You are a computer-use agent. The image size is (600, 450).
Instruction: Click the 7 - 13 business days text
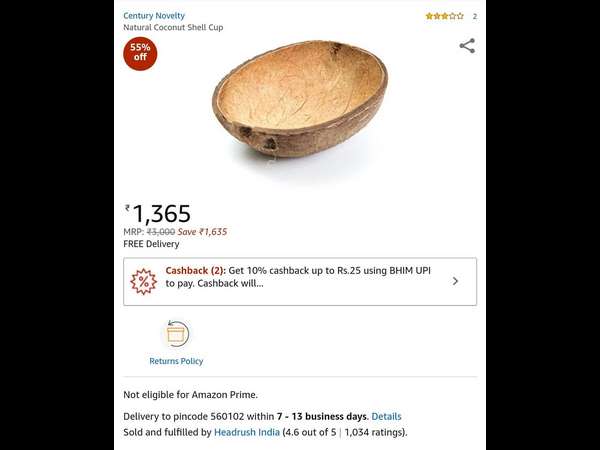click(x=322, y=416)
